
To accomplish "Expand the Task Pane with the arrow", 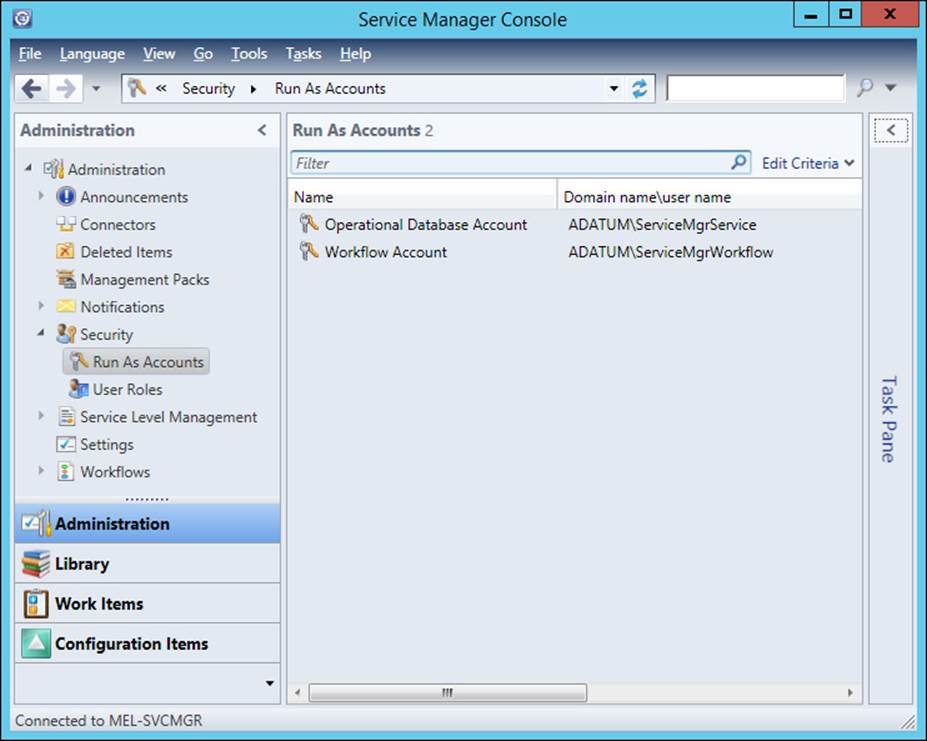I will (x=891, y=130).
